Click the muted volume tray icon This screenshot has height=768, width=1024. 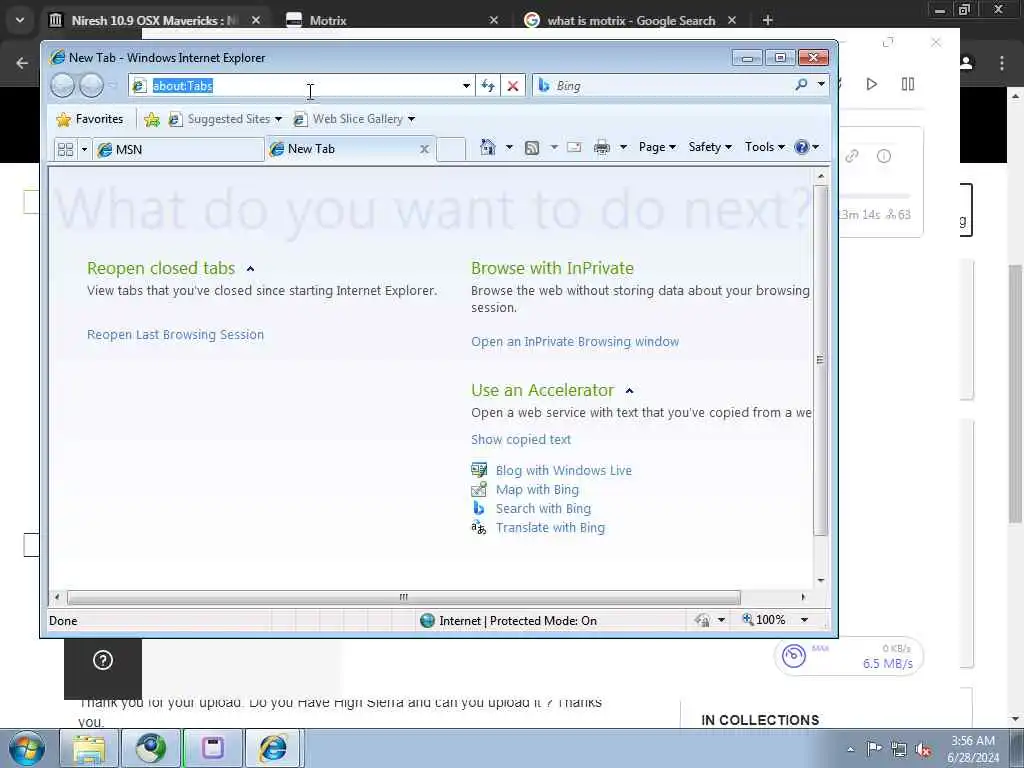click(x=923, y=750)
